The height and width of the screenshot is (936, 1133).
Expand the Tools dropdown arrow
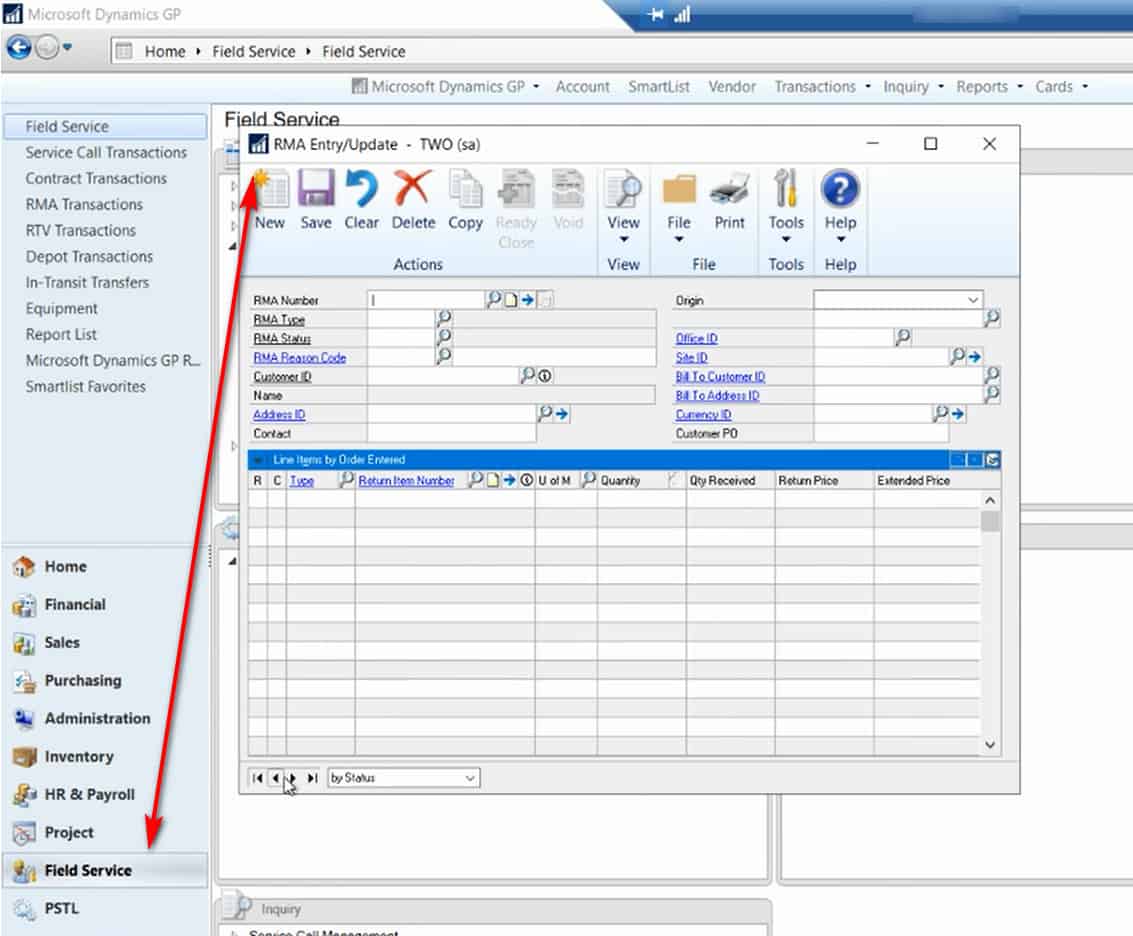(x=785, y=239)
